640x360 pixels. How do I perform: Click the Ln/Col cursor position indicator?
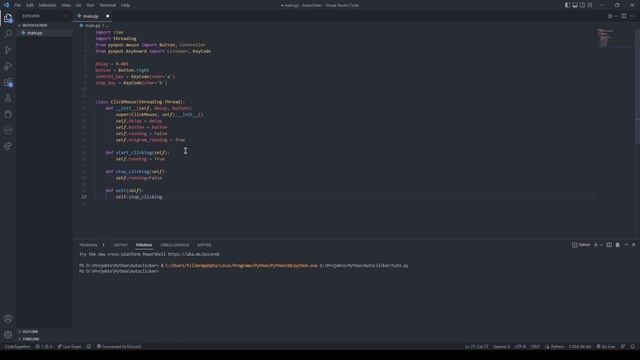click(x=476, y=347)
